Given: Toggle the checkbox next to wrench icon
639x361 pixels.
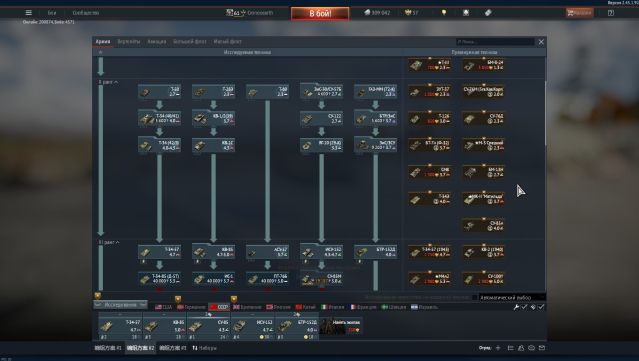Looking at the screenshot, I should tap(524, 307).
